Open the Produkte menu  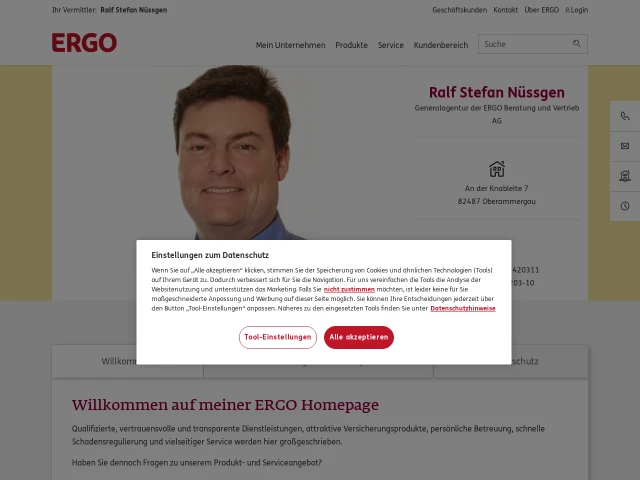351,45
